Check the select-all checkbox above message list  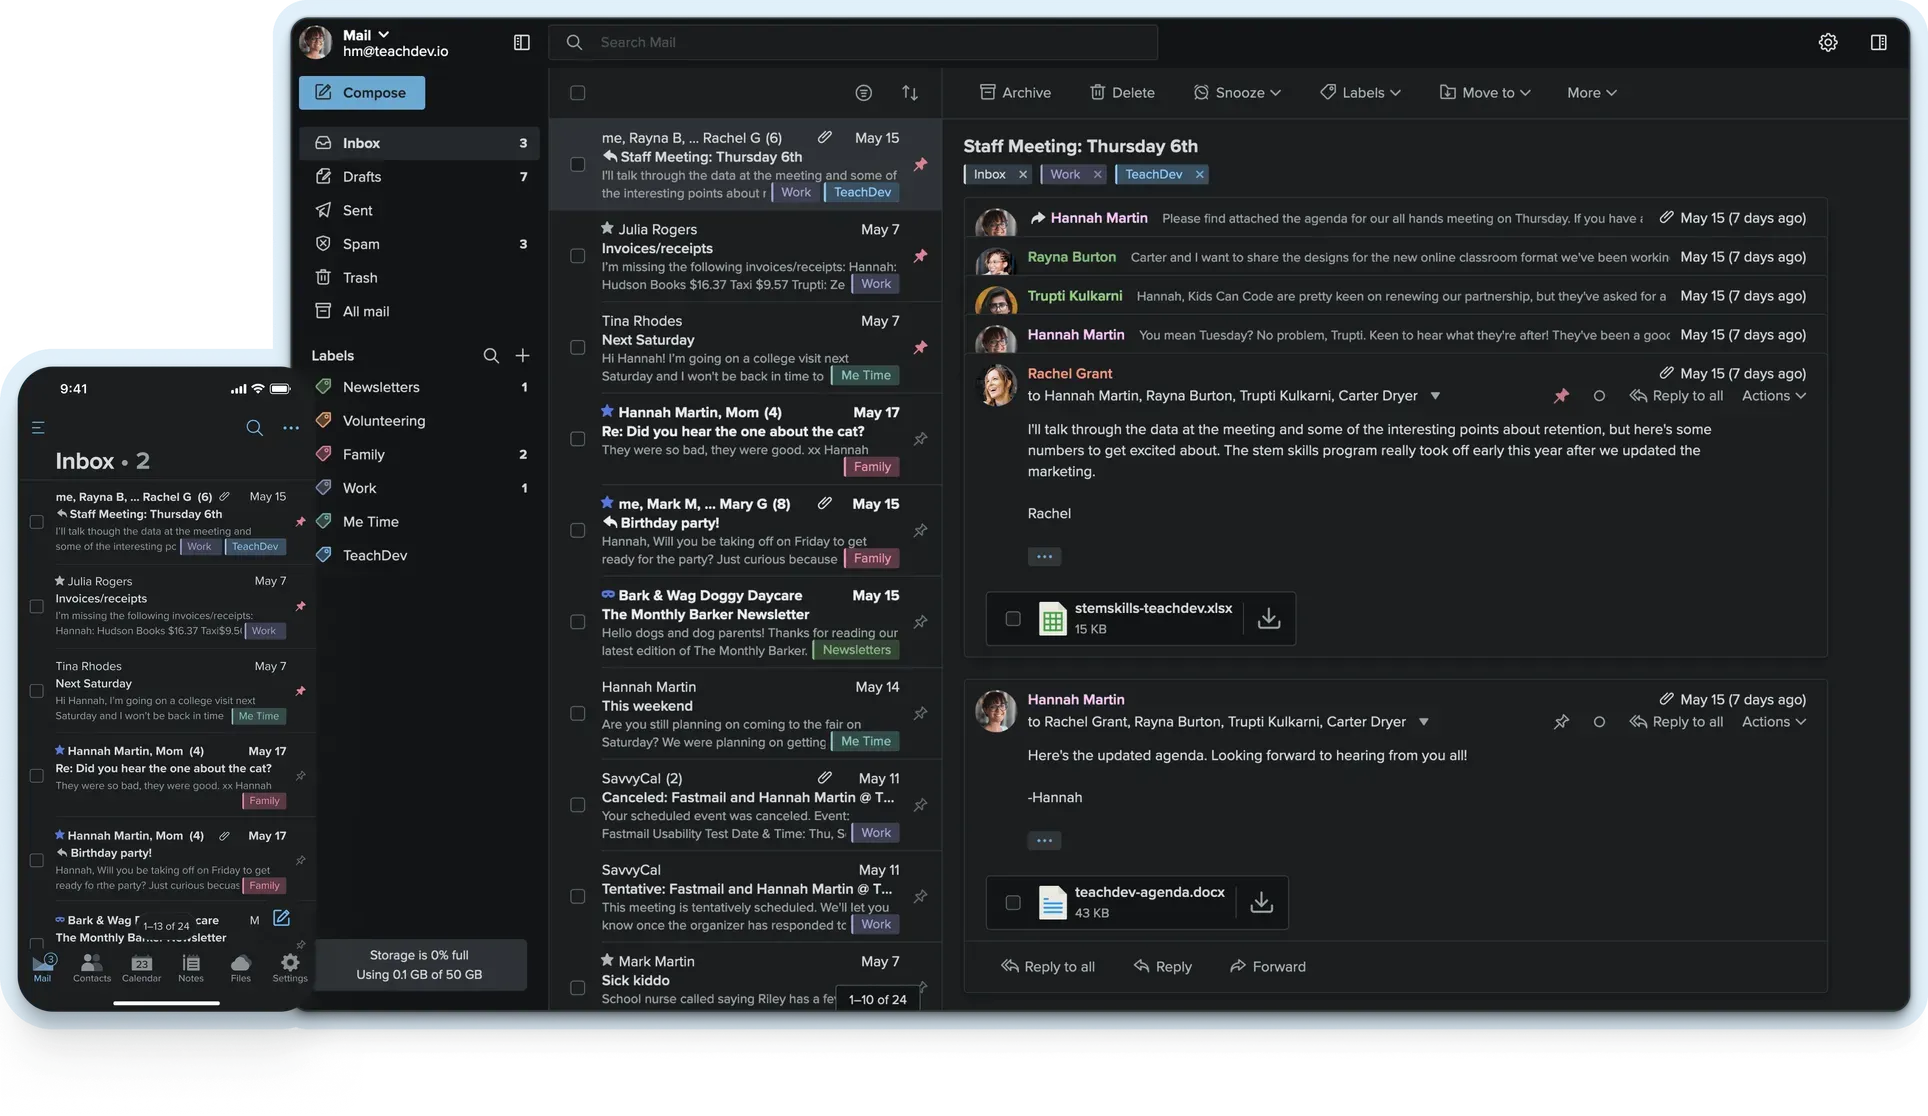577,92
